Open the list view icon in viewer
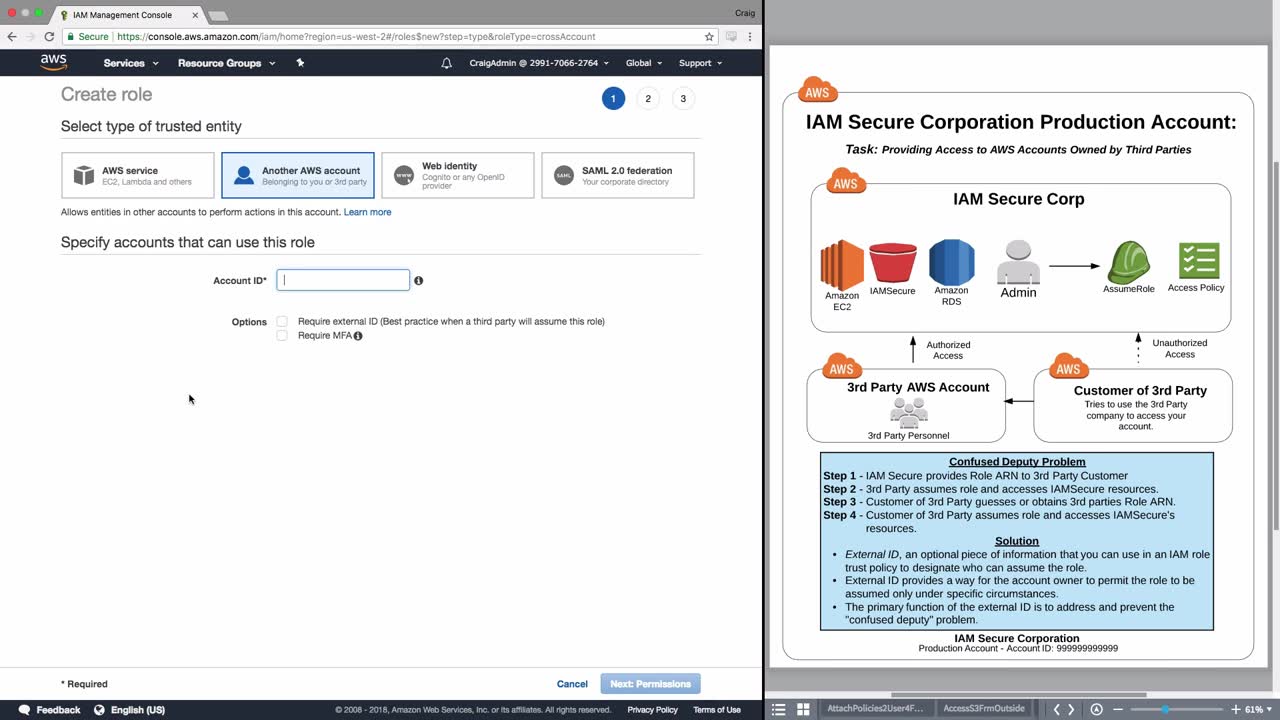Viewport: 1280px width, 720px height. pyautogui.click(x=779, y=709)
